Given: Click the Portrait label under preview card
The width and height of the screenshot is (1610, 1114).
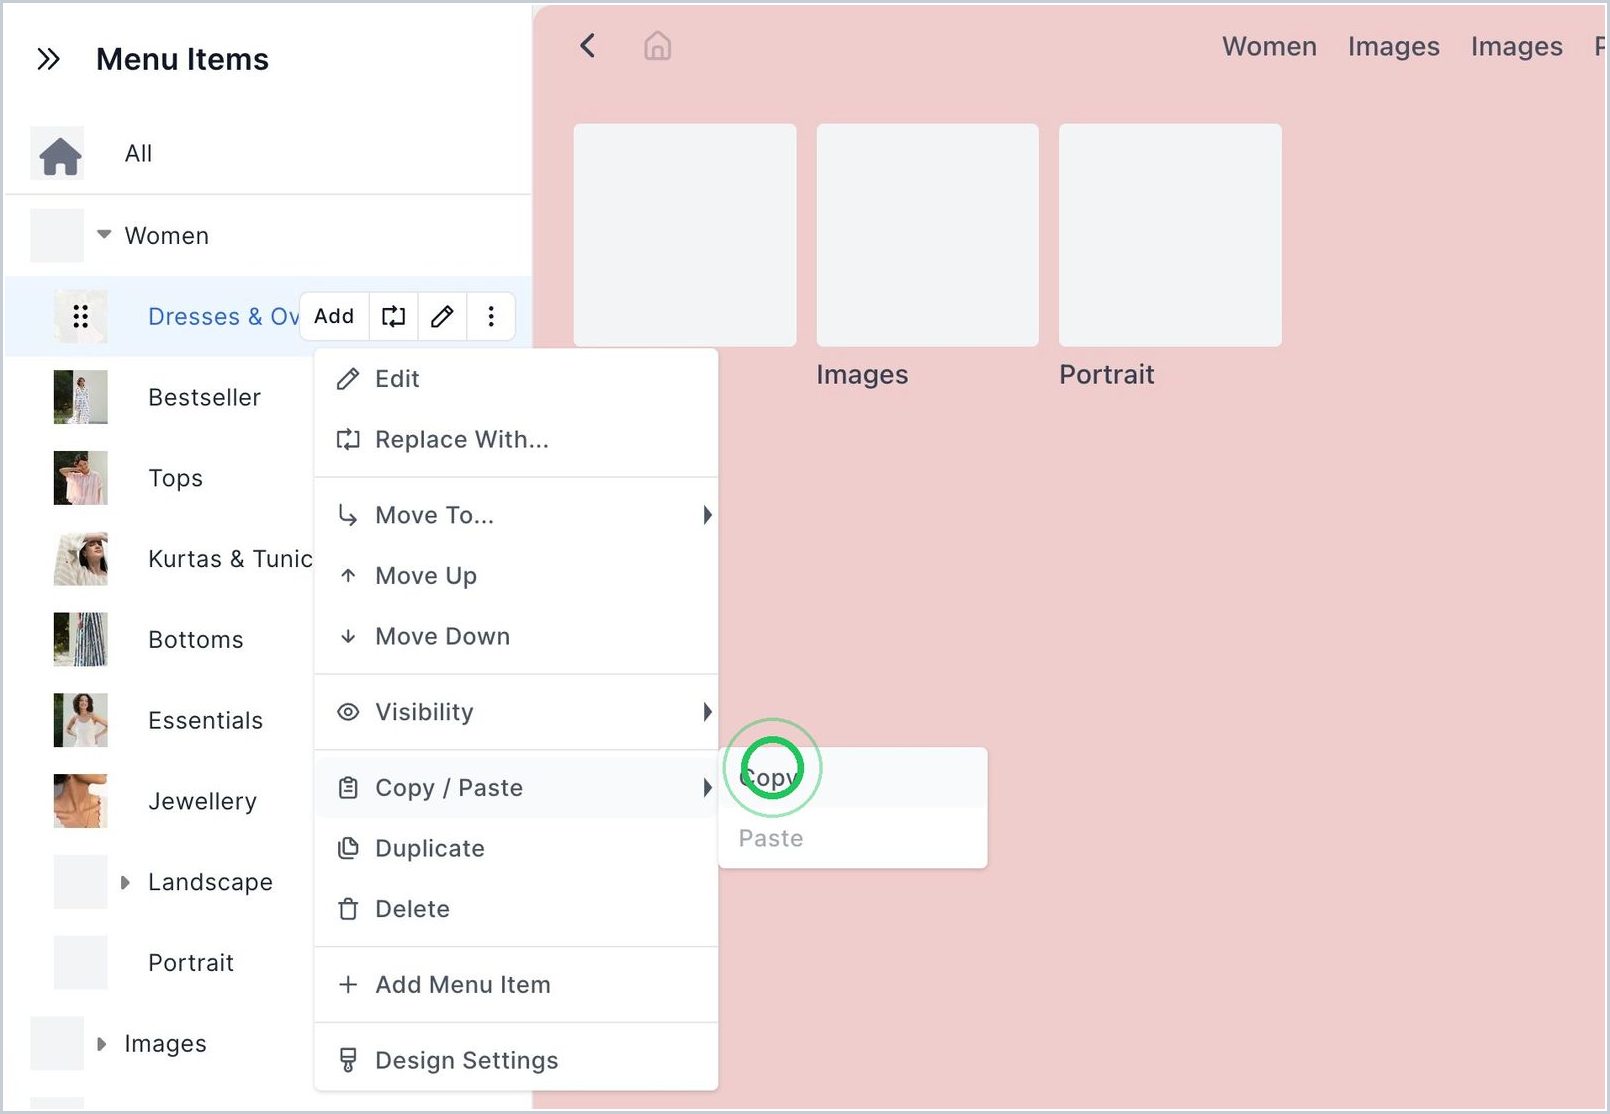Looking at the screenshot, I should pyautogui.click(x=1107, y=375).
